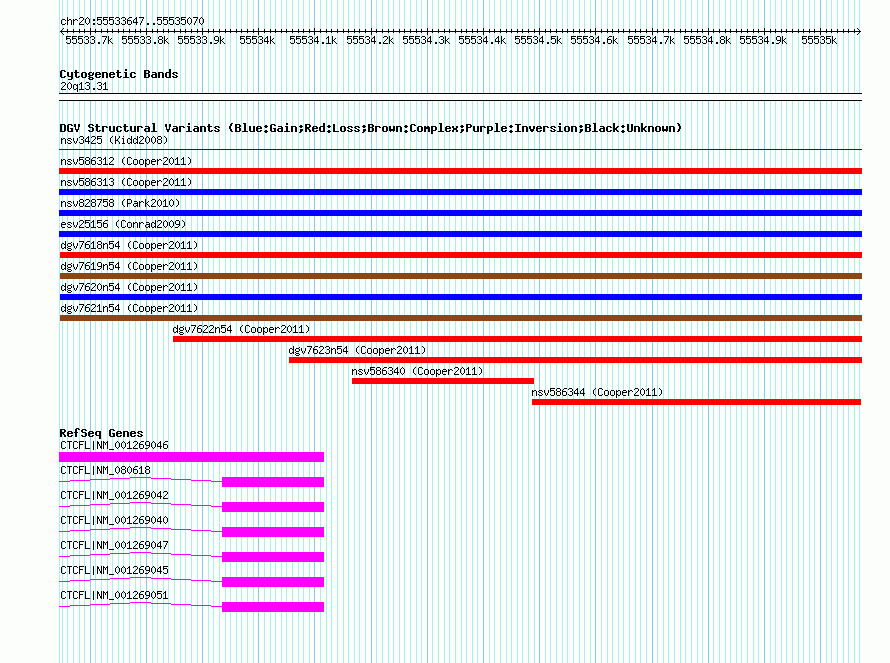Click the 55533.9k ruler tick label
Image resolution: width=890 pixels, height=663 pixels.
pyautogui.click(x=201, y=40)
